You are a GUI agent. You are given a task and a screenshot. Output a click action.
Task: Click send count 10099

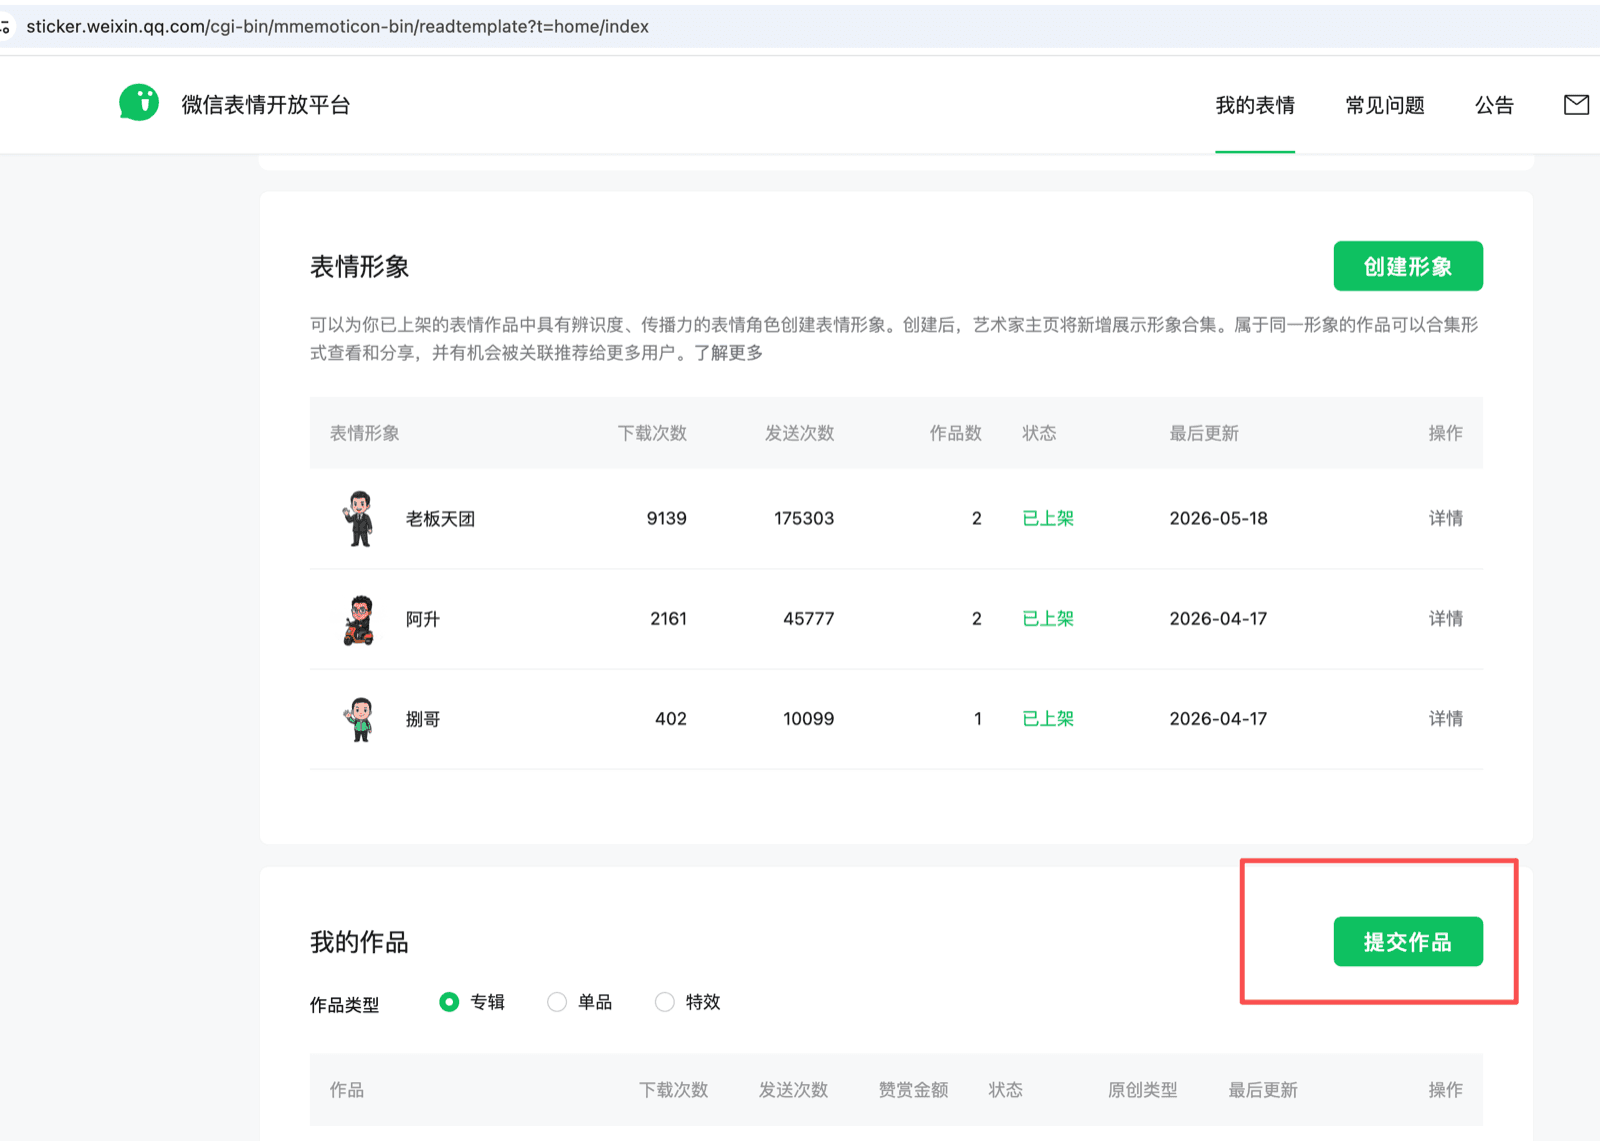click(809, 719)
